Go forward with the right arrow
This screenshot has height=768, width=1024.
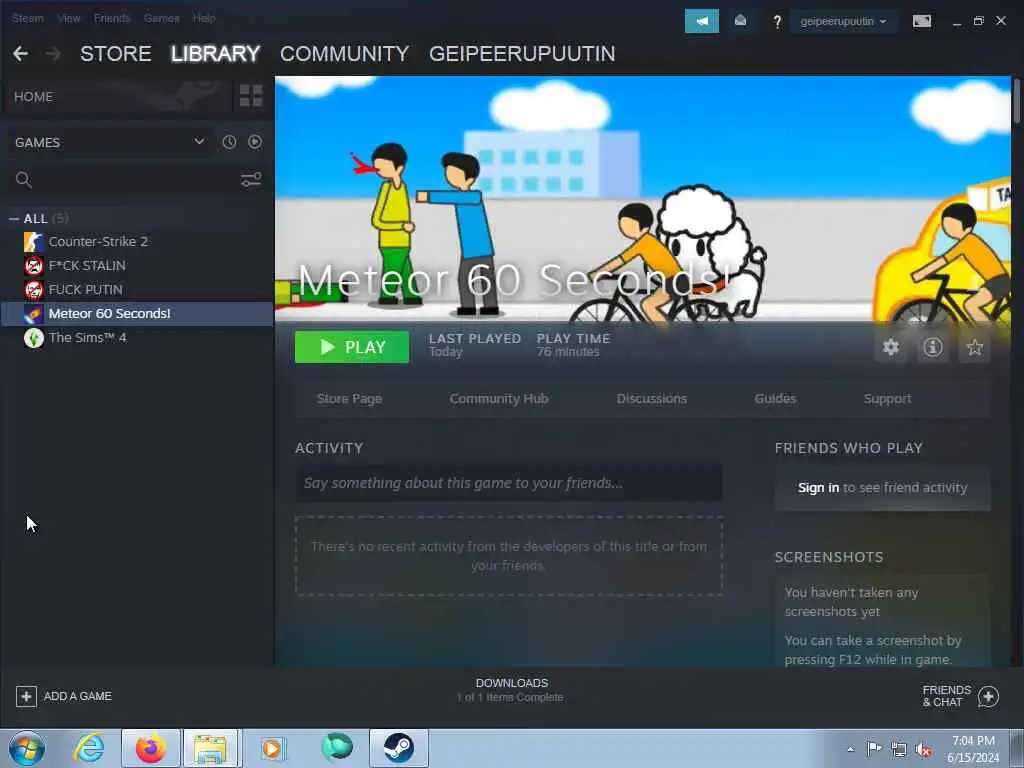tap(54, 54)
